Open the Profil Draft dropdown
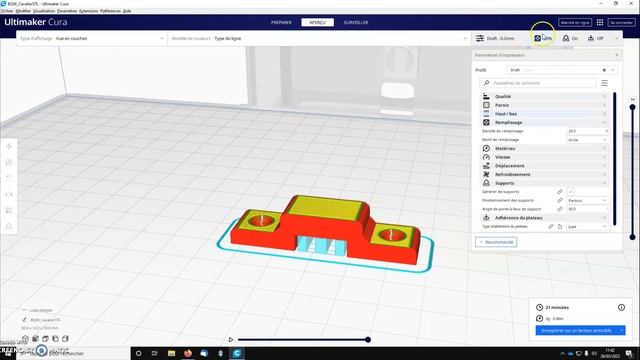The width and height of the screenshot is (640, 360). pos(562,70)
